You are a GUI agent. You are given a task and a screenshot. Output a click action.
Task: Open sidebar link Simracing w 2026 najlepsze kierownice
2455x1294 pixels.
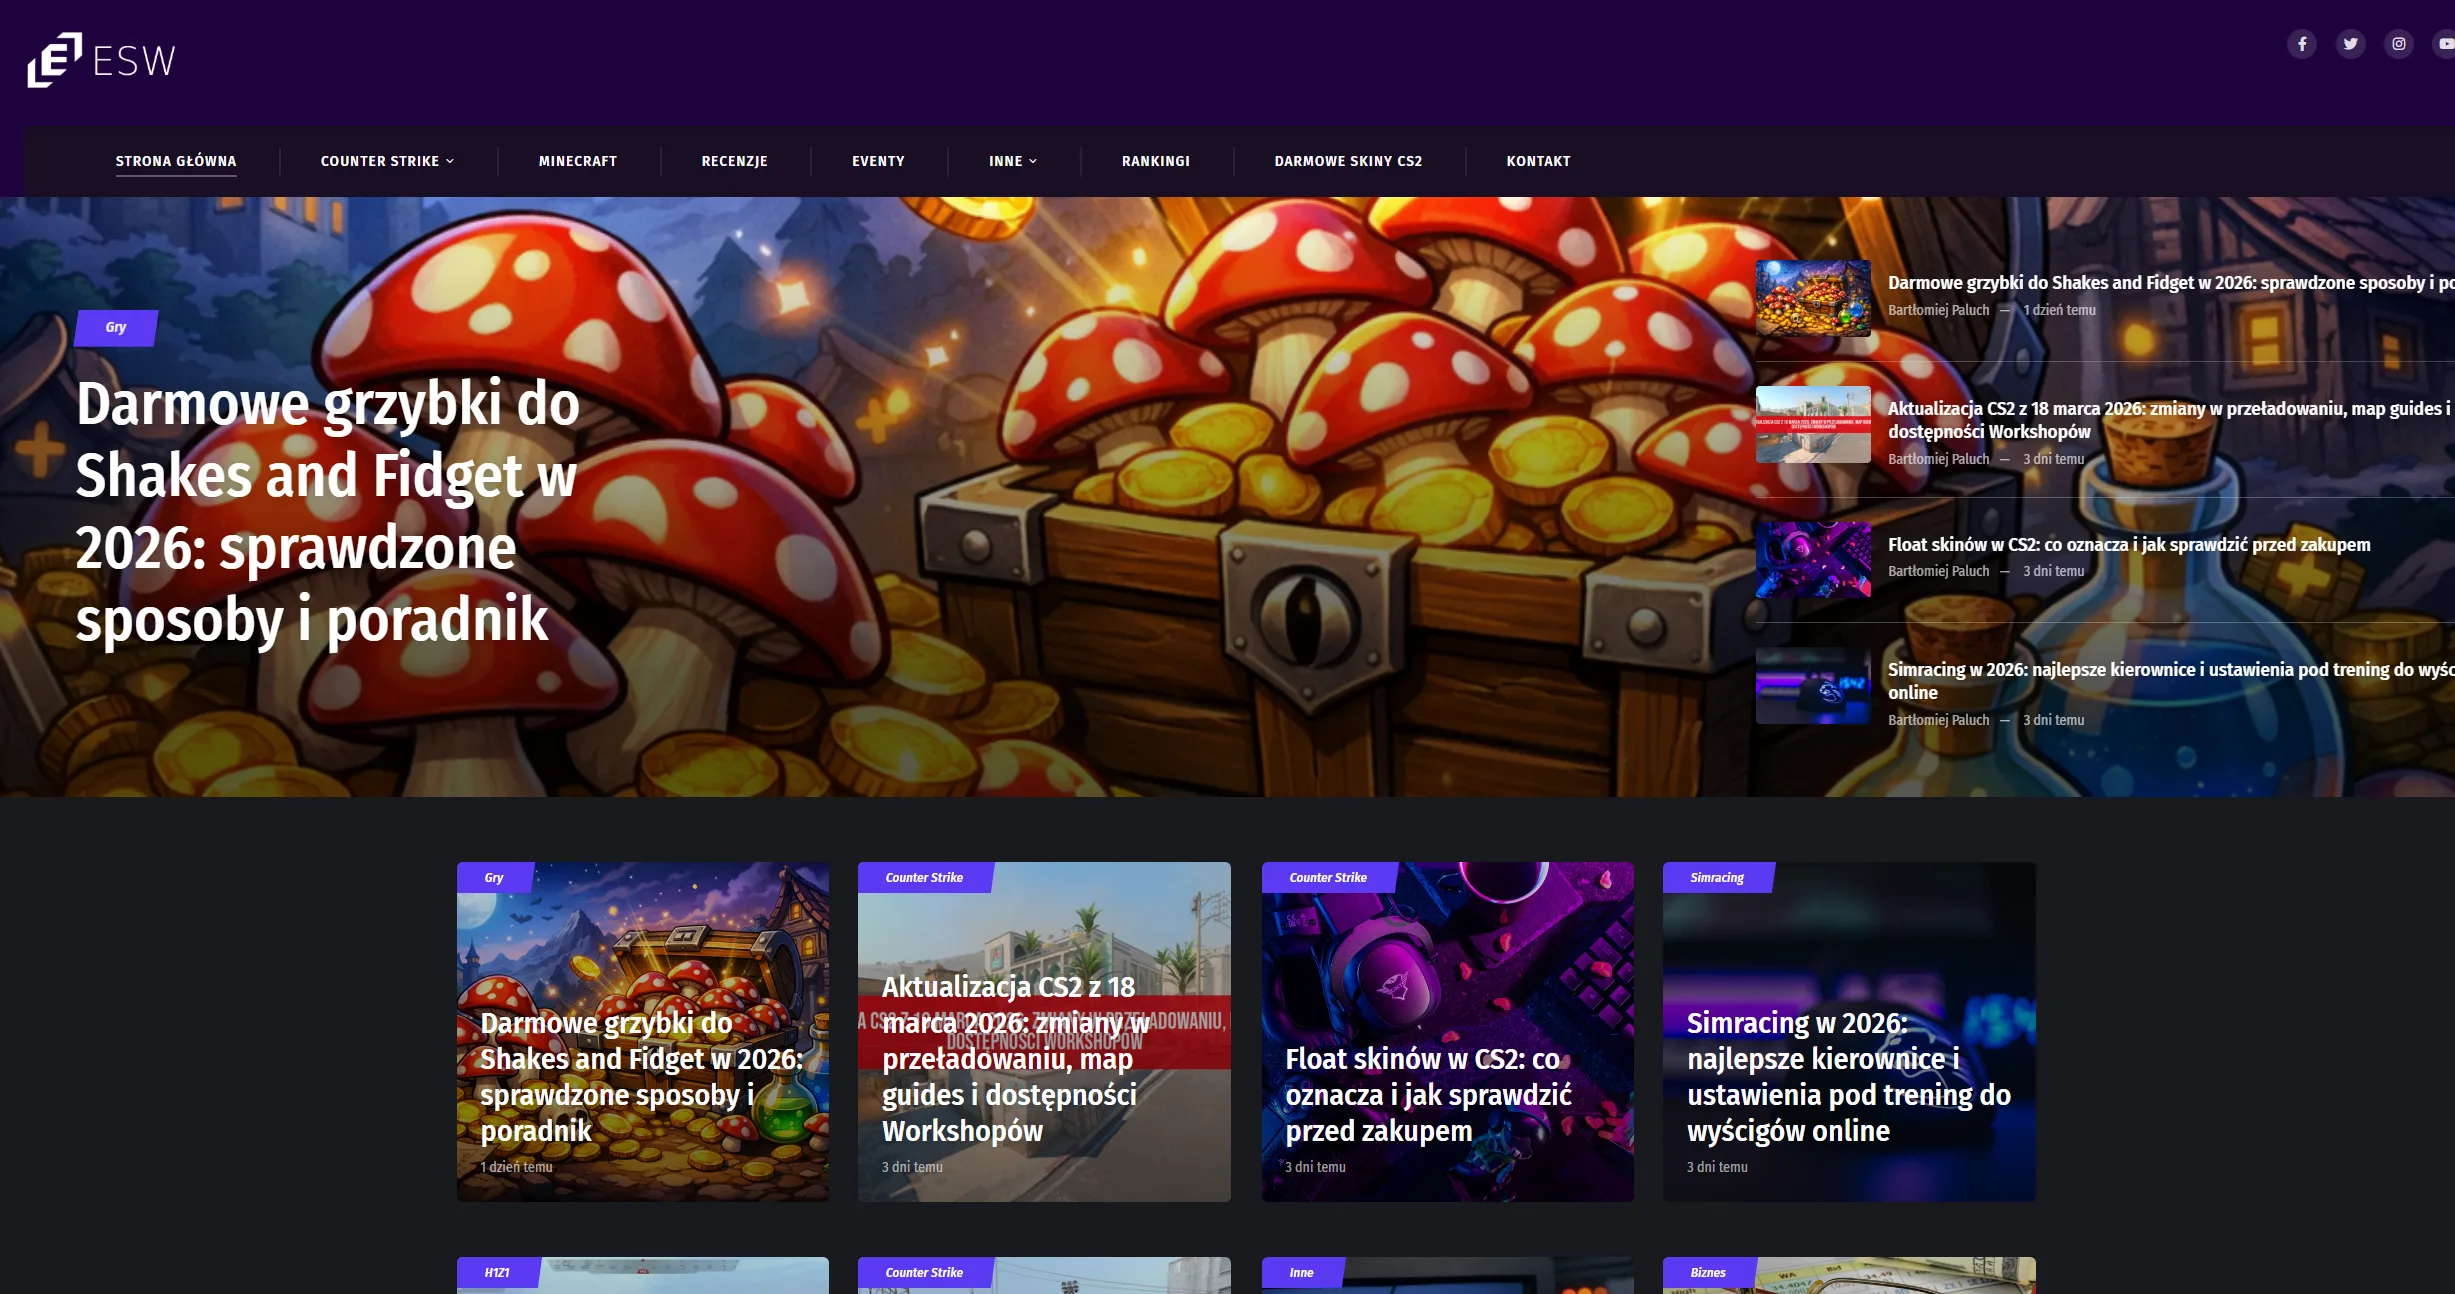click(2170, 681)
